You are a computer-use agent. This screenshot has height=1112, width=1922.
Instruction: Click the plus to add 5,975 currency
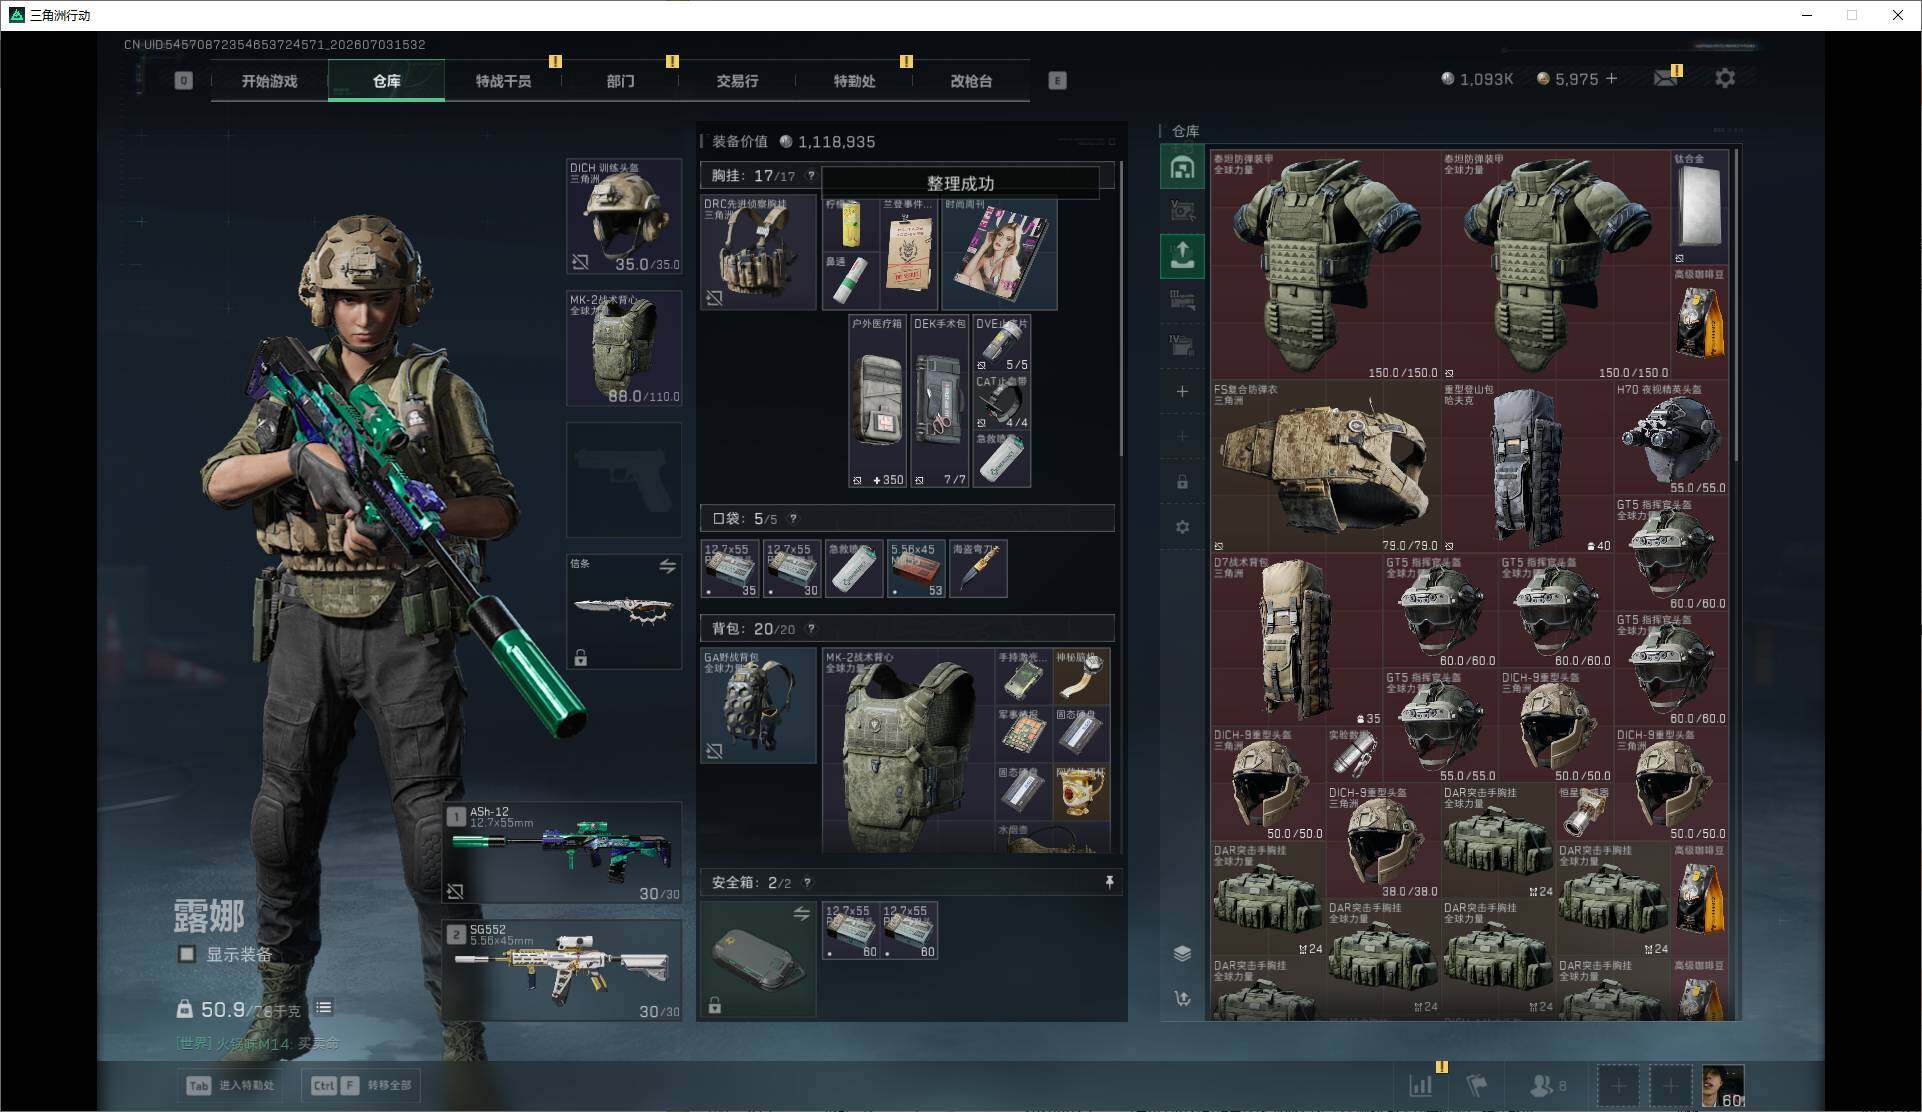(1611, 78)
